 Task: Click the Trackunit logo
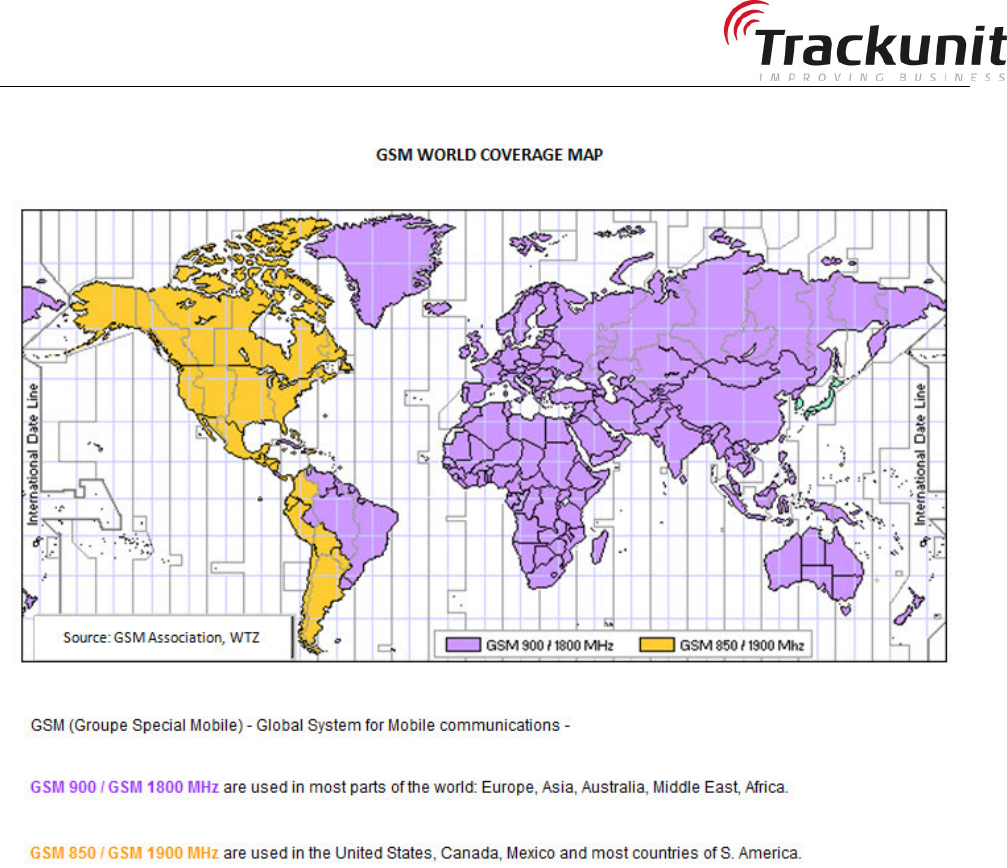pyautogui.click(x=864, y=42)
